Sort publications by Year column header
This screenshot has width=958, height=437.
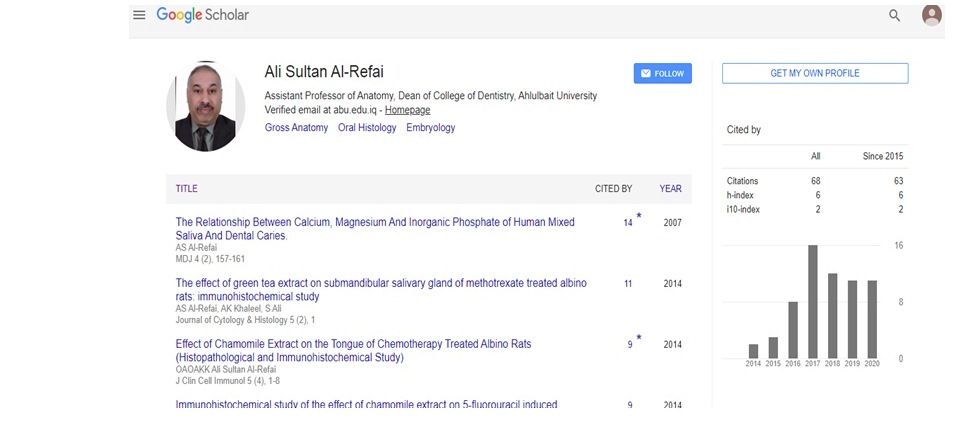point(670,188)
